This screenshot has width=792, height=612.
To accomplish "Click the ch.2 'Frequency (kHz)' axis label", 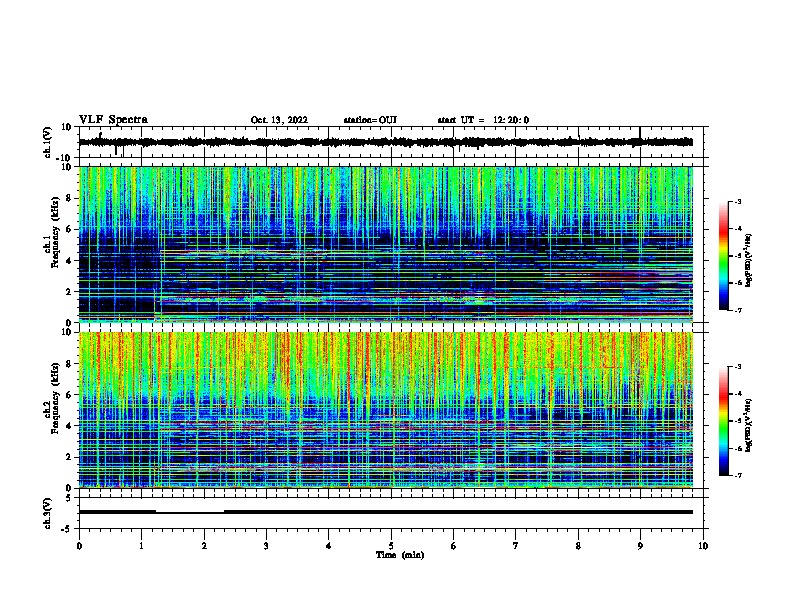I will click(x=55, y=398).
